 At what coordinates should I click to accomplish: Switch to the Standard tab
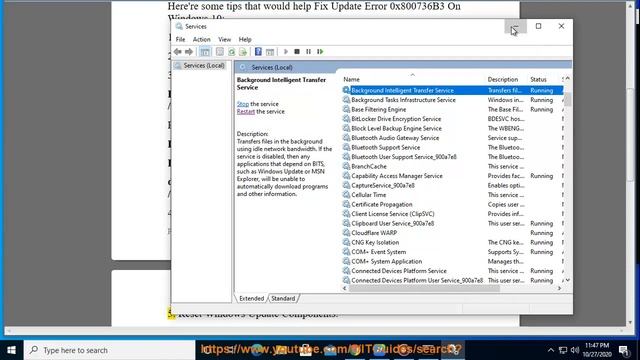pos(283,298)
